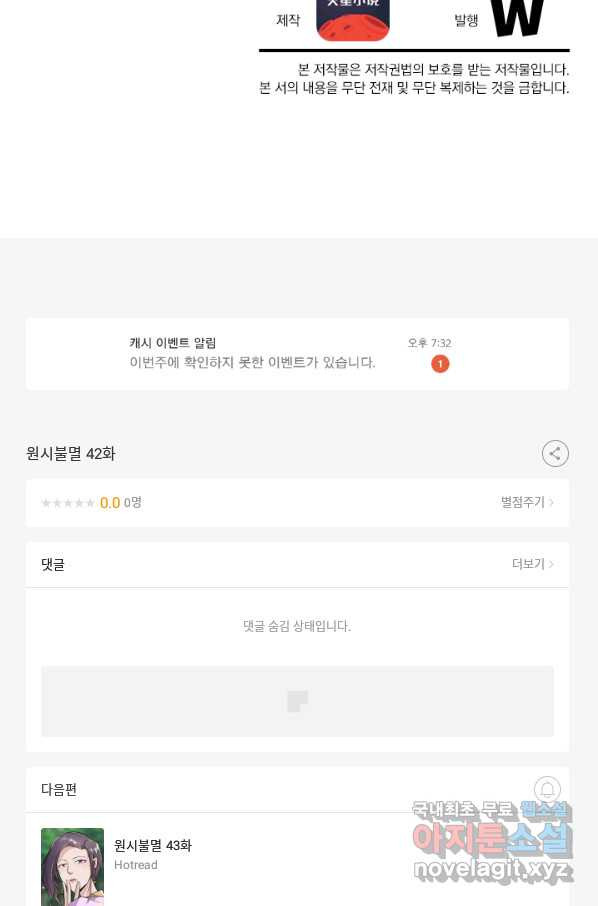Click the placeholder image in comments banner
The width and height of the screenshot is (598, 906).
pyautogui.click(x=298, y=701)
